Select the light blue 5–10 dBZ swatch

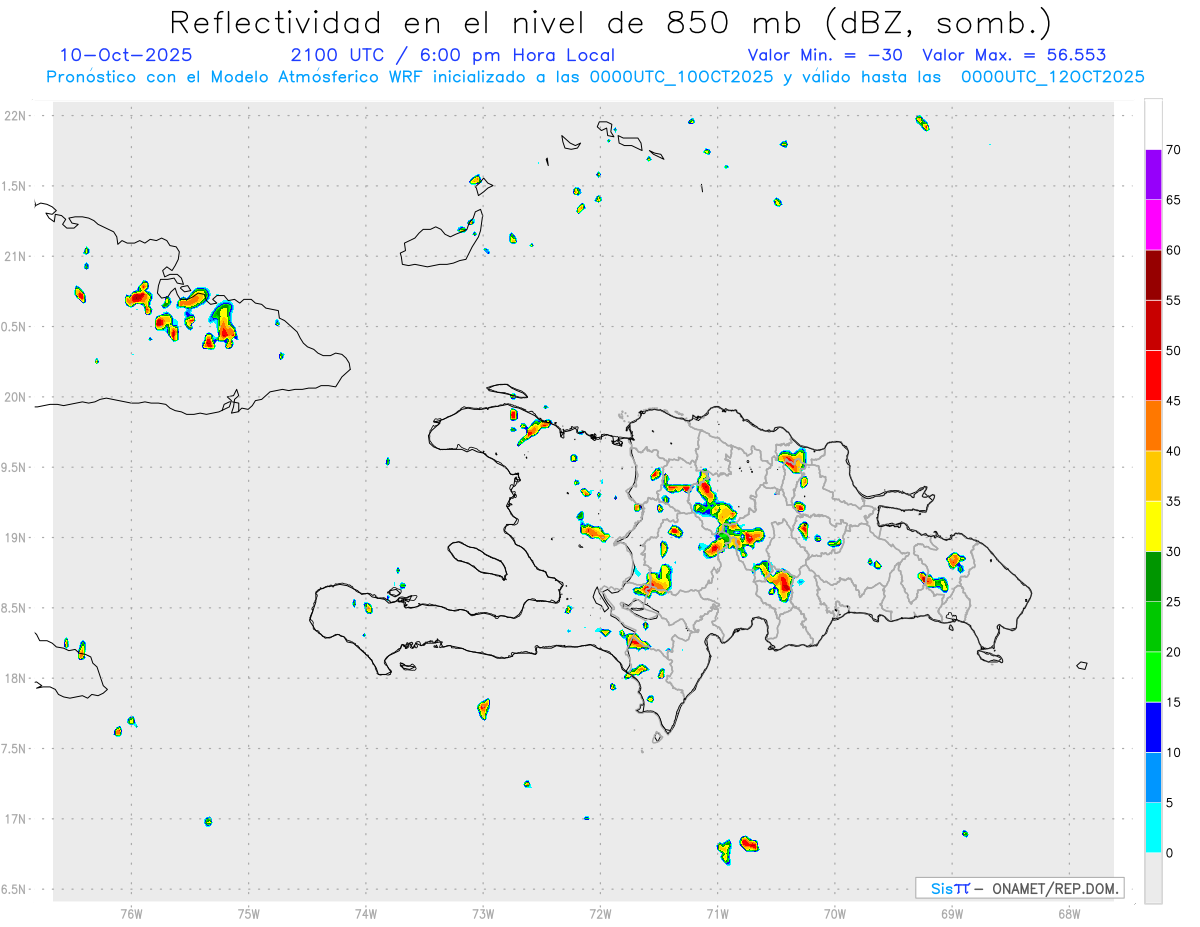point(1153,778)
